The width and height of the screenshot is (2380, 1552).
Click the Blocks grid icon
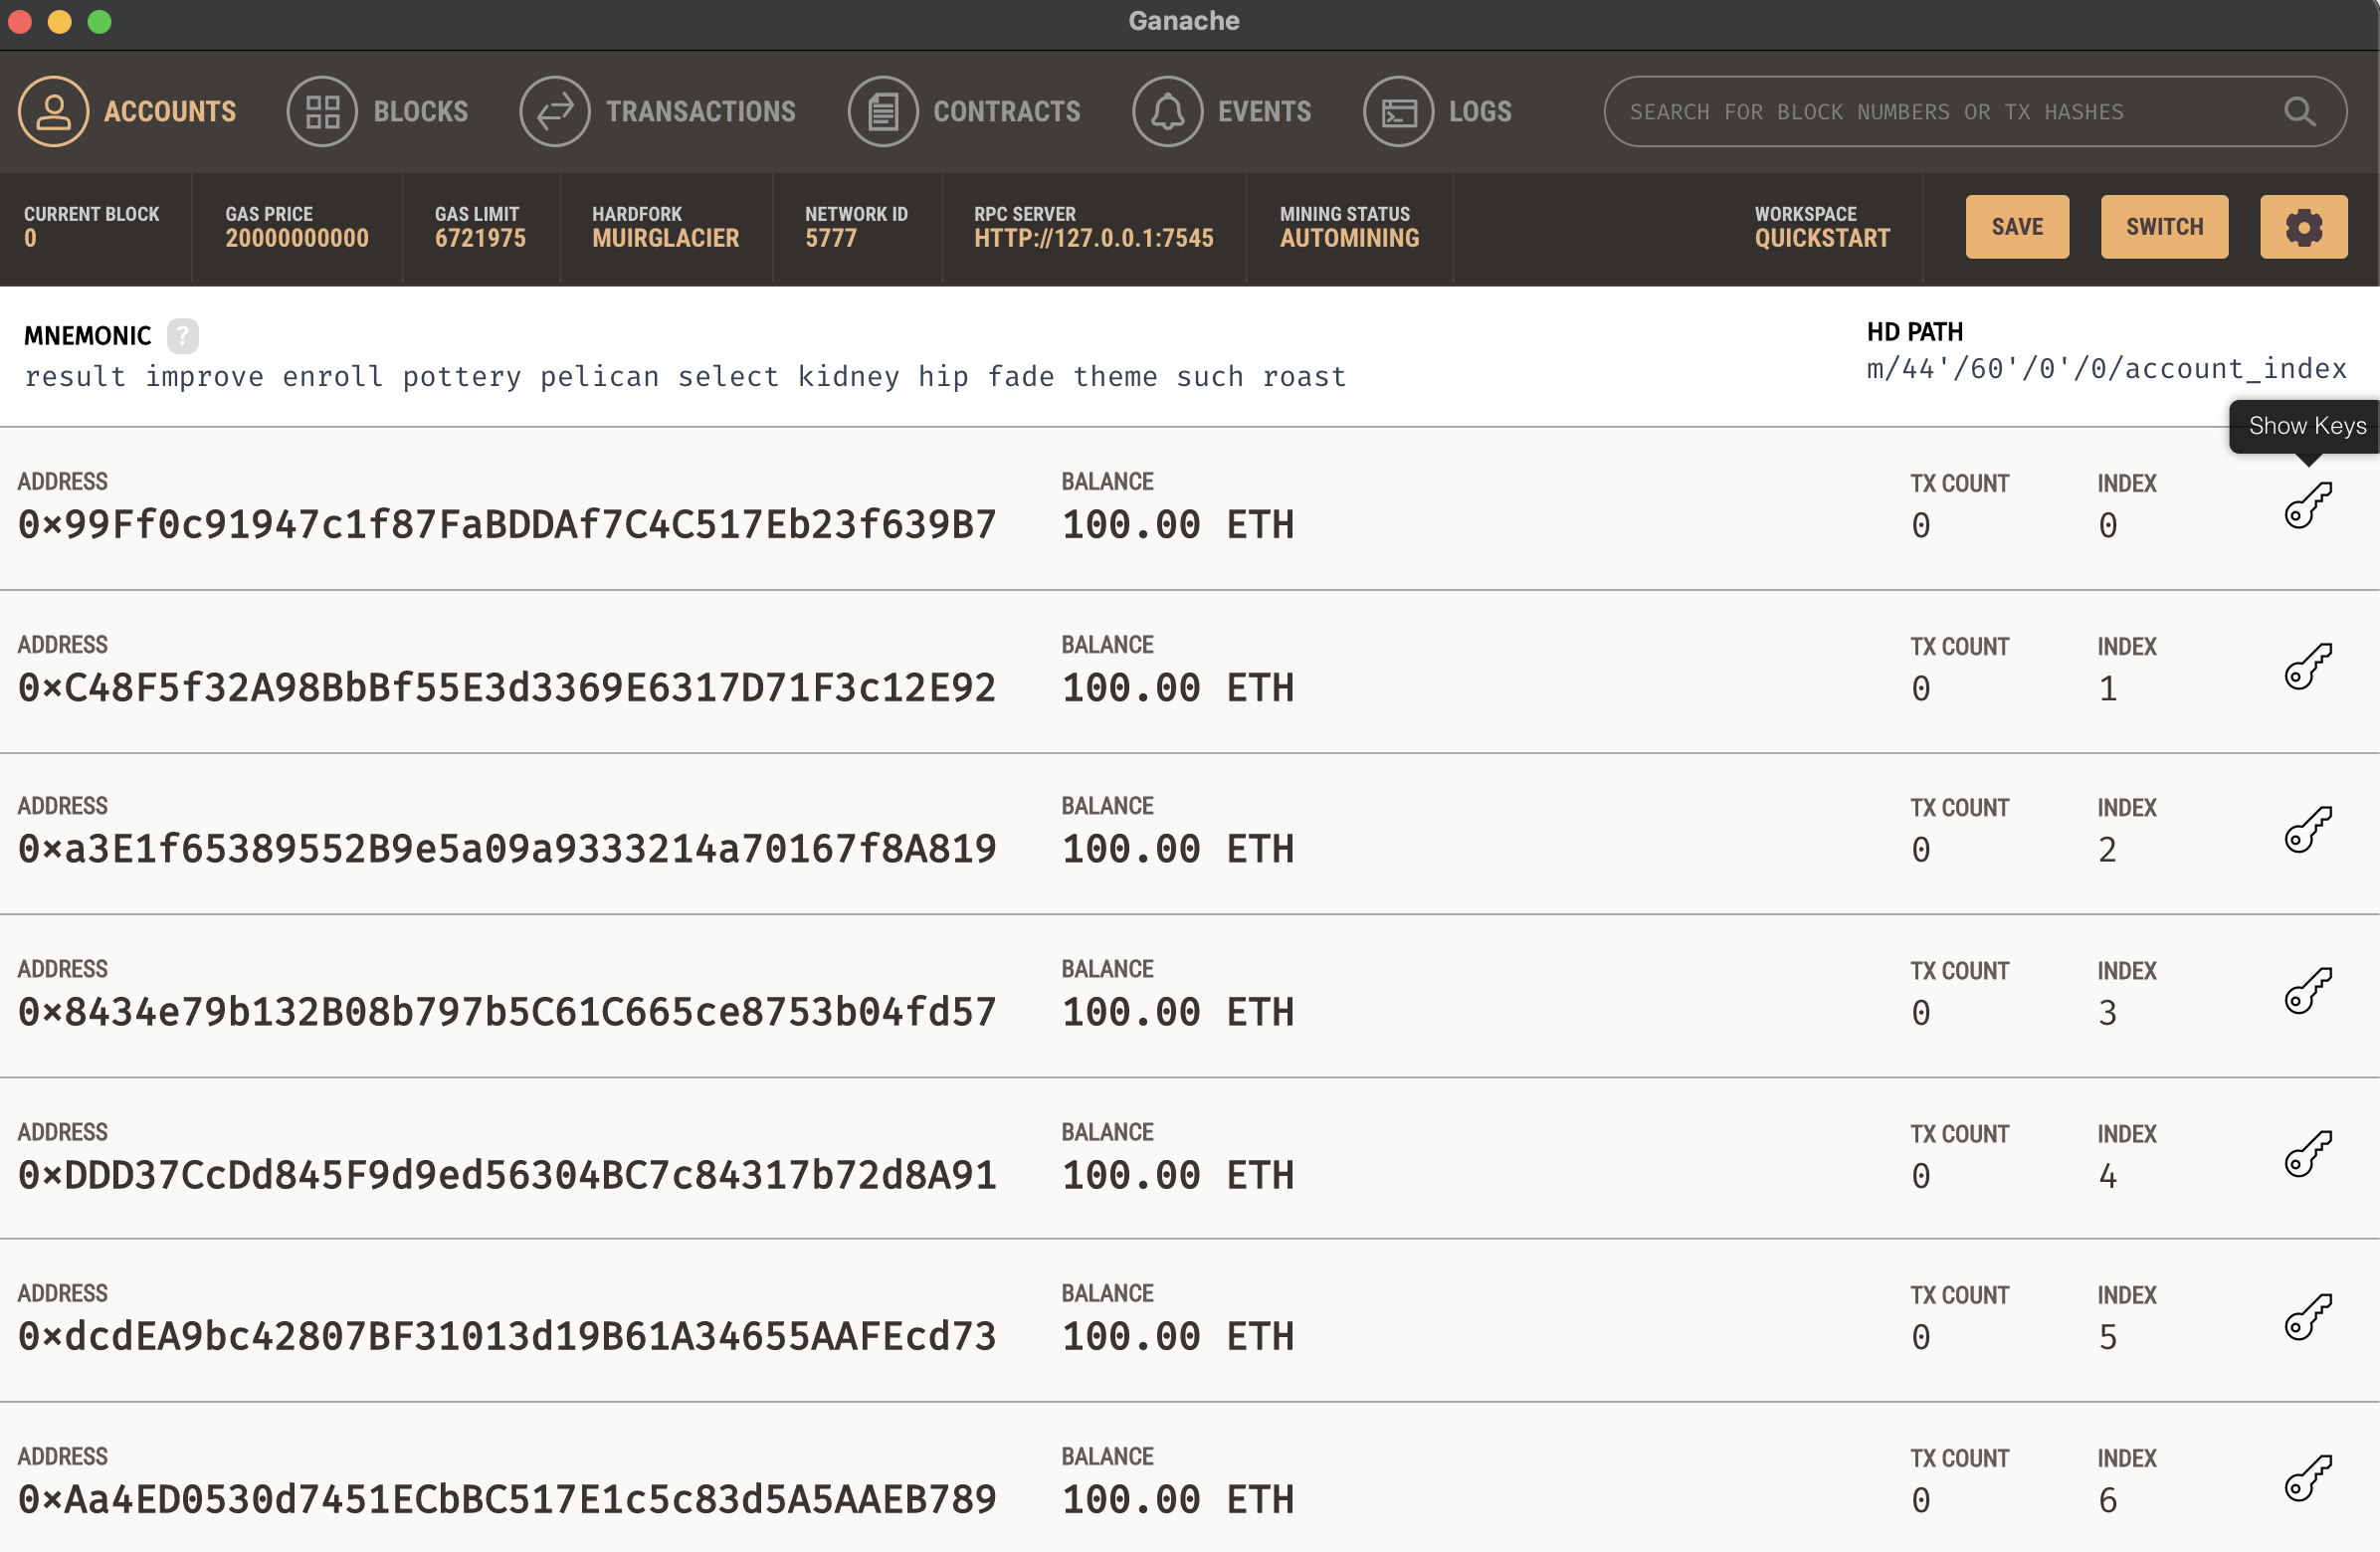pyautogui.click(x=322, y=111)
